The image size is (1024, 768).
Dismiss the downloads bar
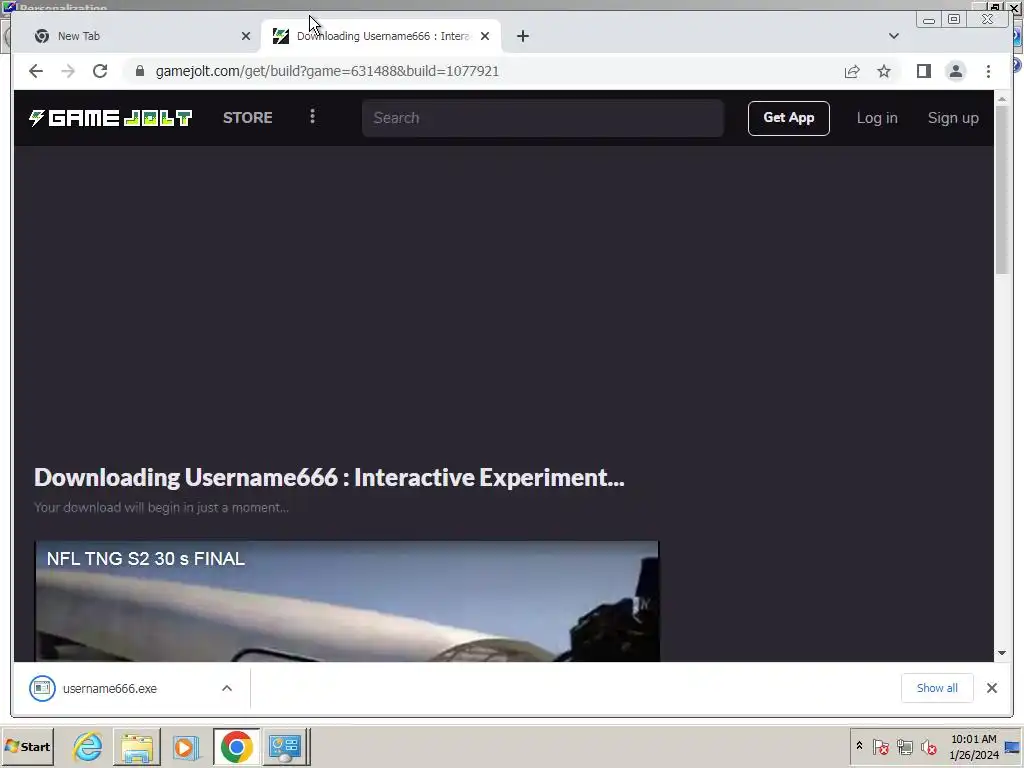pyautogui.click(x=991, y=688)
